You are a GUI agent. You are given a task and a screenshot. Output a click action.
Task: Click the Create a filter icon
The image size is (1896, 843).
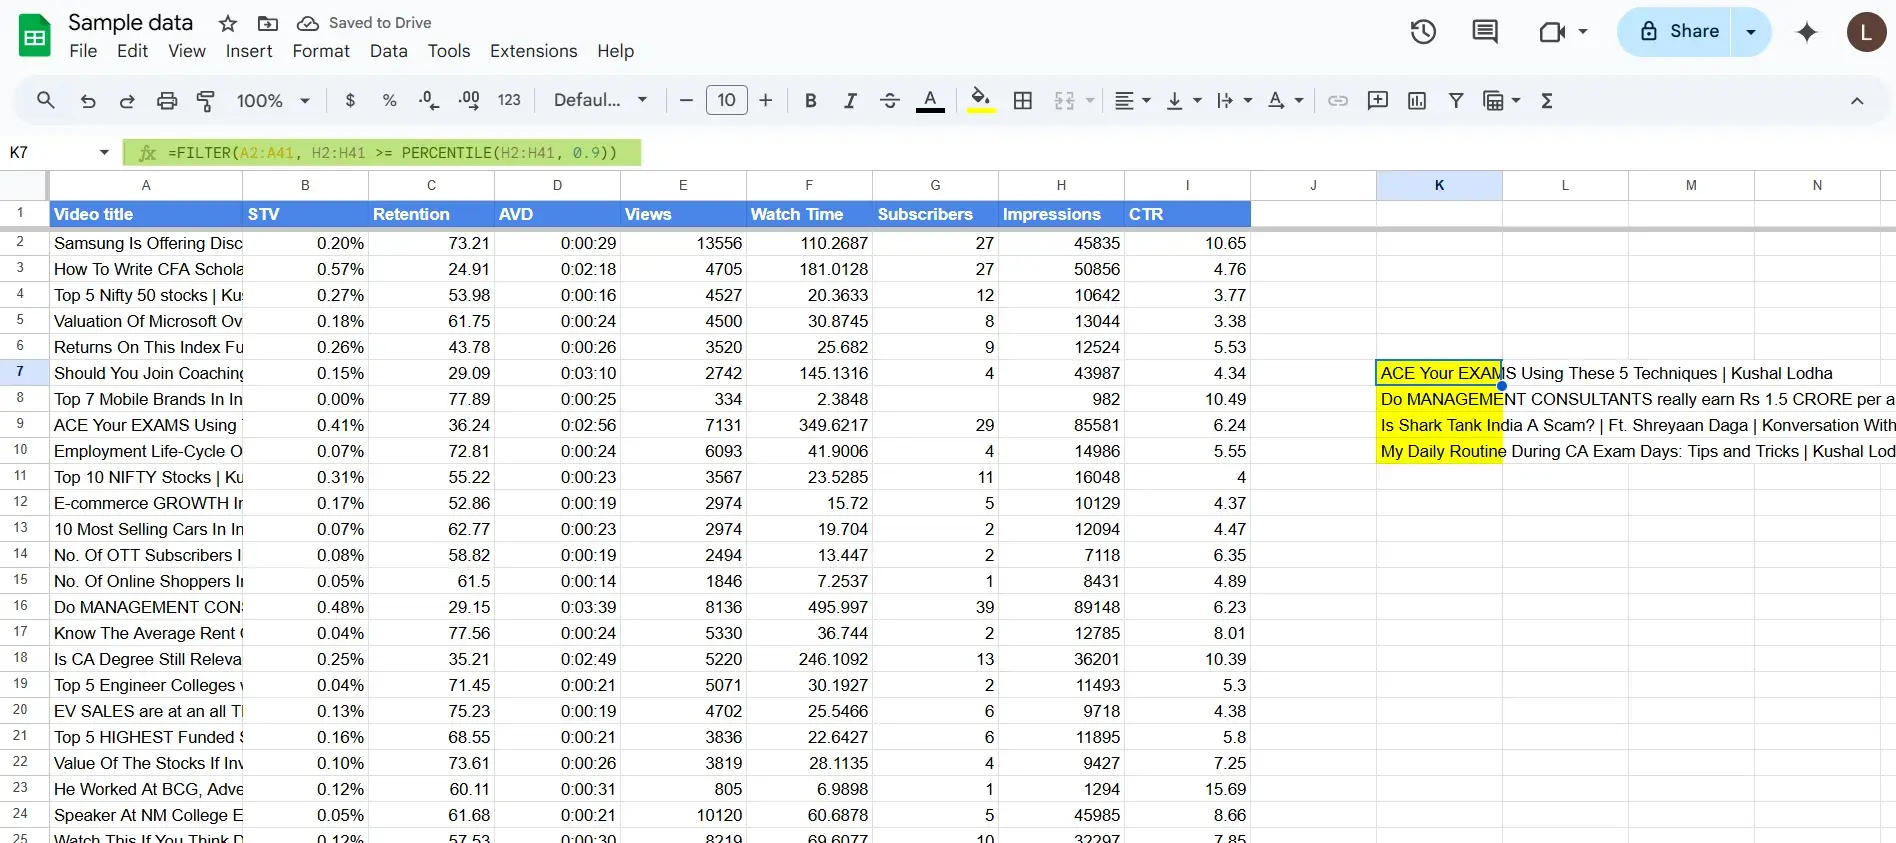coord(1456,101)
